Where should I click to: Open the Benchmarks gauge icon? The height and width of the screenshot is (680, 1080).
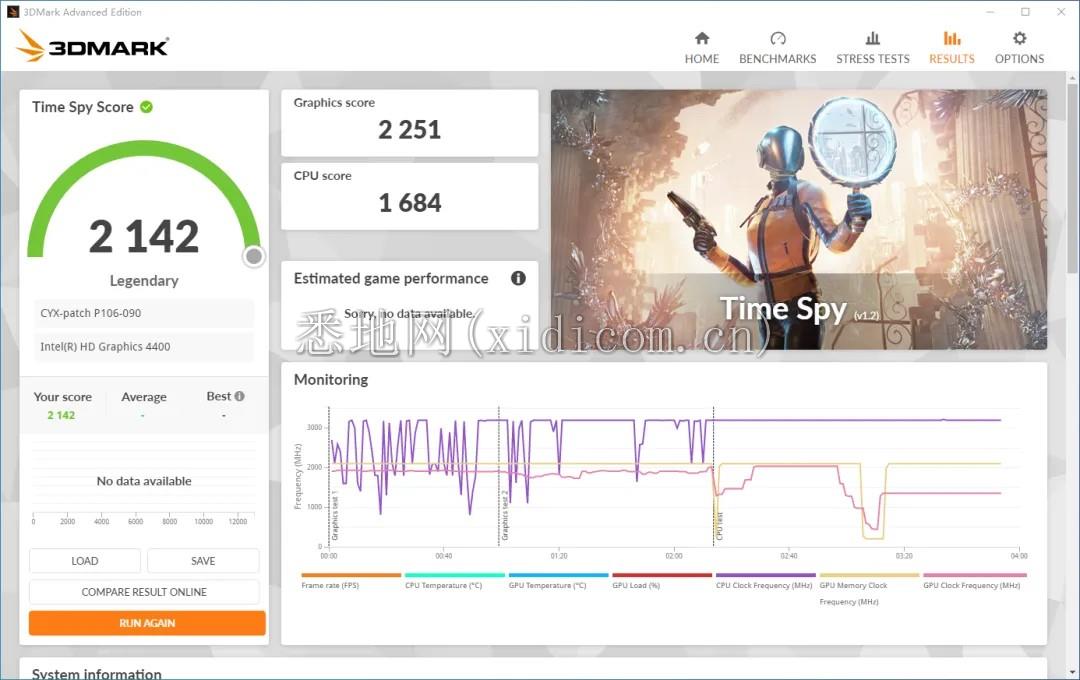click(x=777, y=39)
